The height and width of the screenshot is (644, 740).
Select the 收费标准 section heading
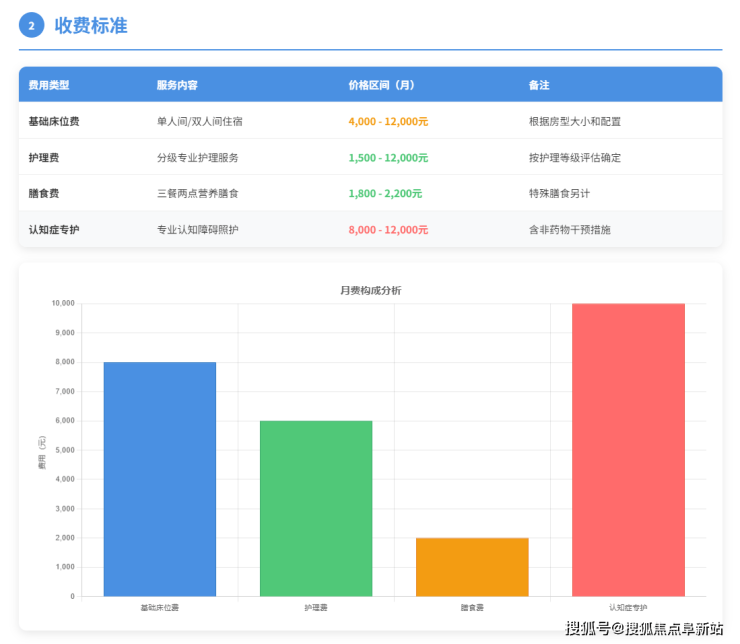click(91, 26)
